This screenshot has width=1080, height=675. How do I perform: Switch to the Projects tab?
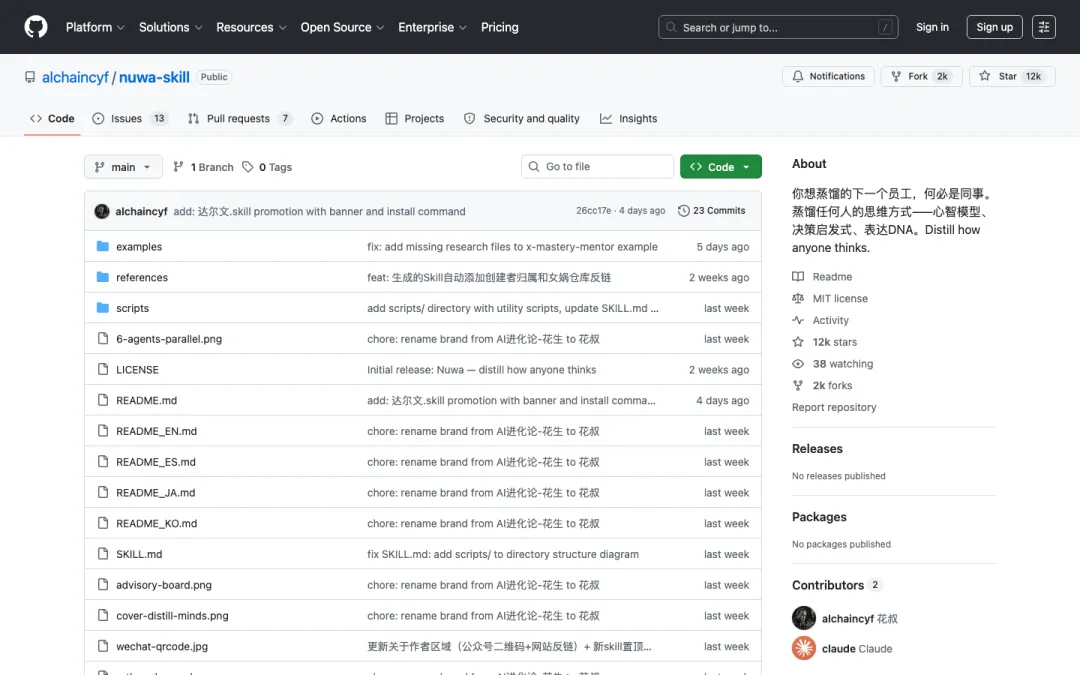click(415, 118)
